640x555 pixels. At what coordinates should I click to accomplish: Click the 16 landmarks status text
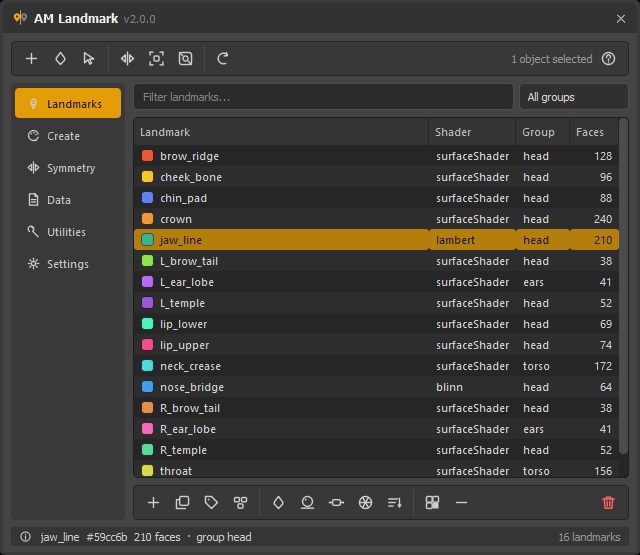coord(589,537)
